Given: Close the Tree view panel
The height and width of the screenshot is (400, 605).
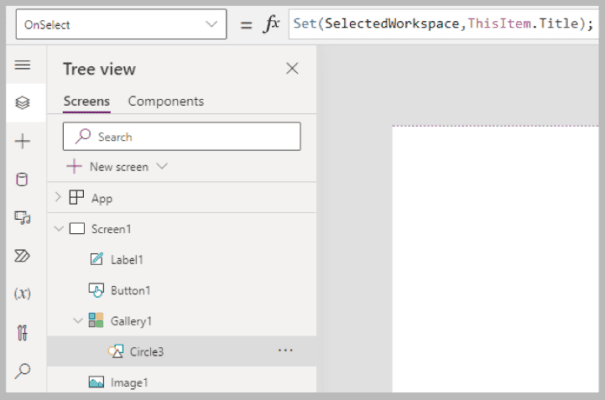Looking at the screenshot, I should pyautogui.click(x=292, y=69).
